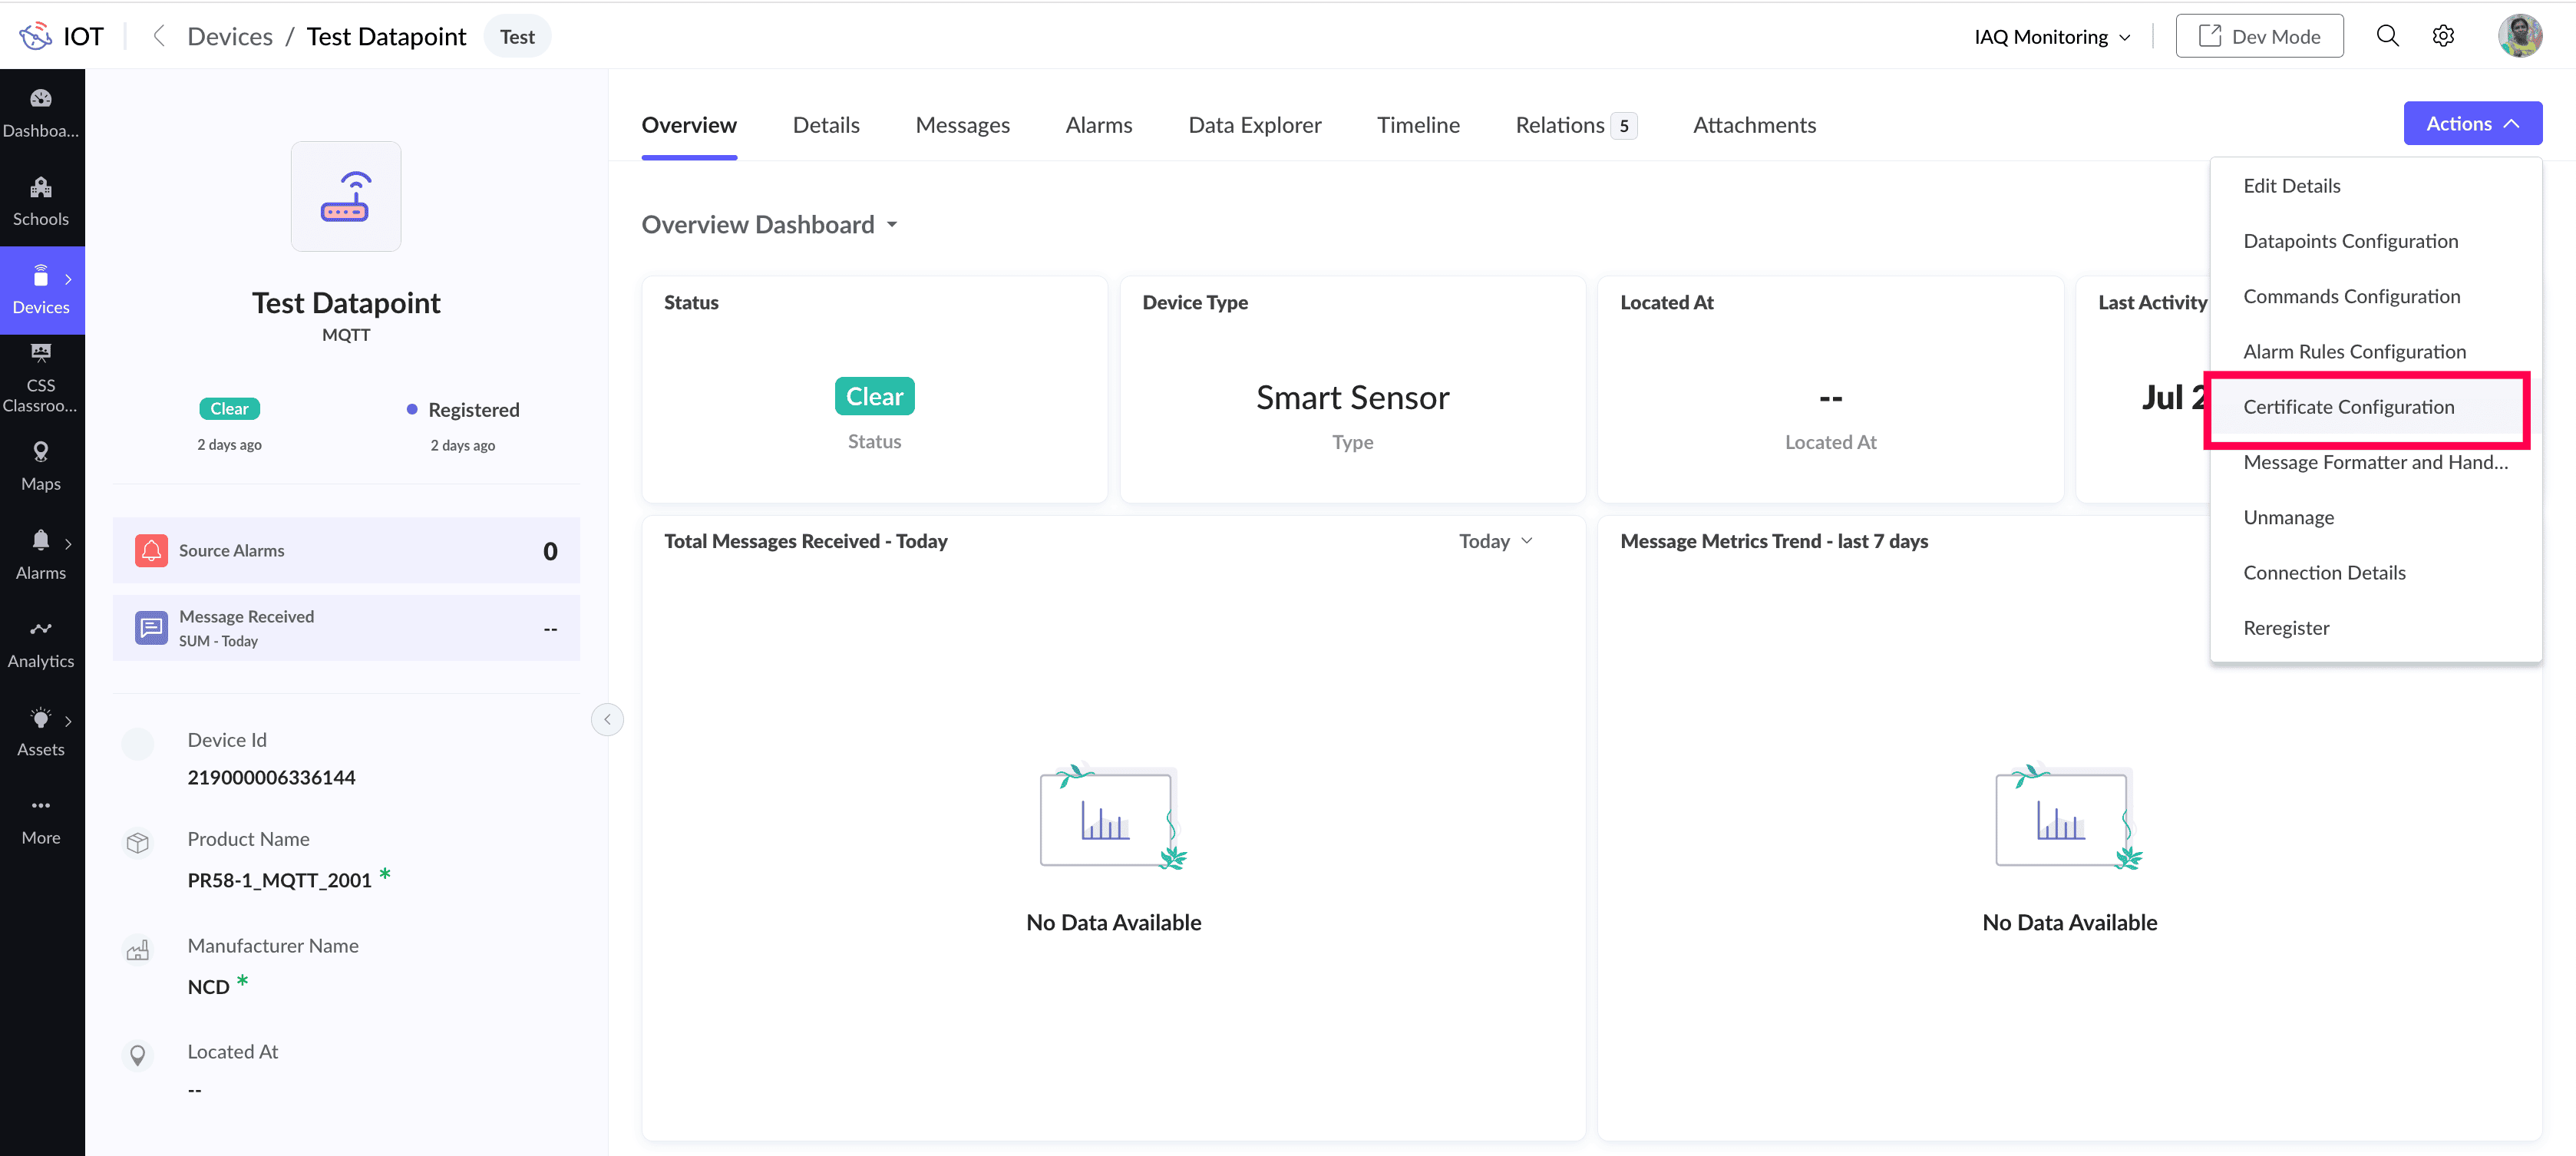
Task: Open the settings gear icon
Action: tap(2443, 36)
